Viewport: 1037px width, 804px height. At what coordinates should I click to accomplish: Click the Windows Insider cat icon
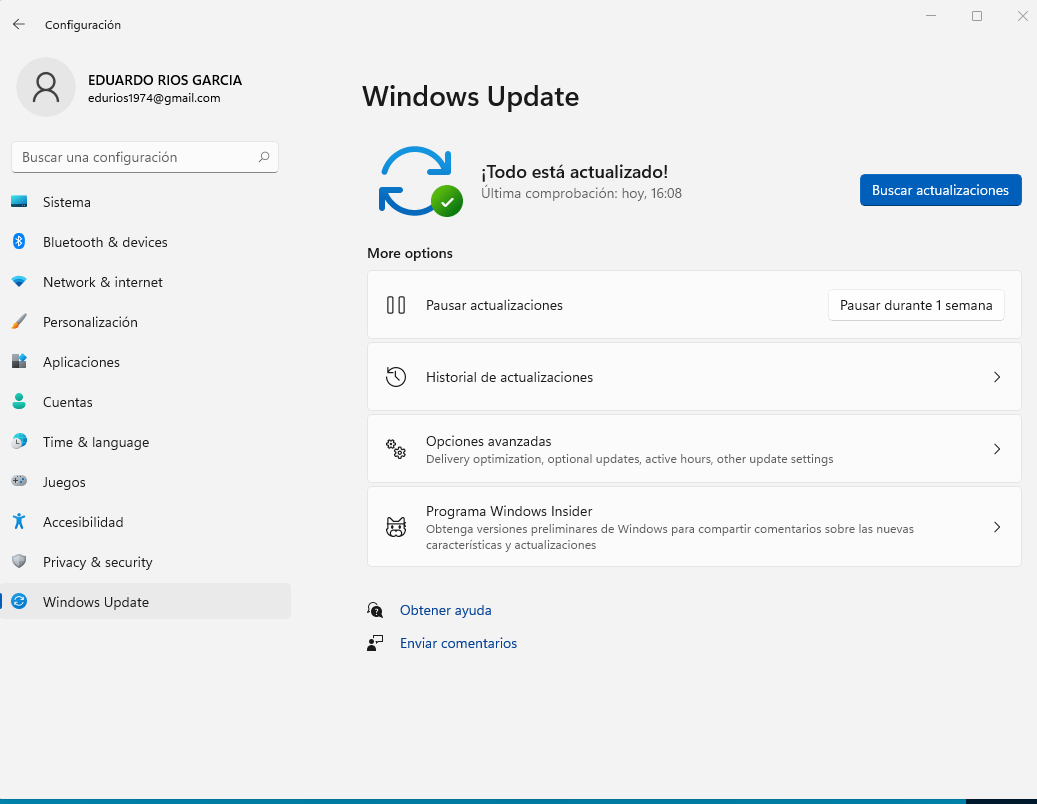point(396,527)
